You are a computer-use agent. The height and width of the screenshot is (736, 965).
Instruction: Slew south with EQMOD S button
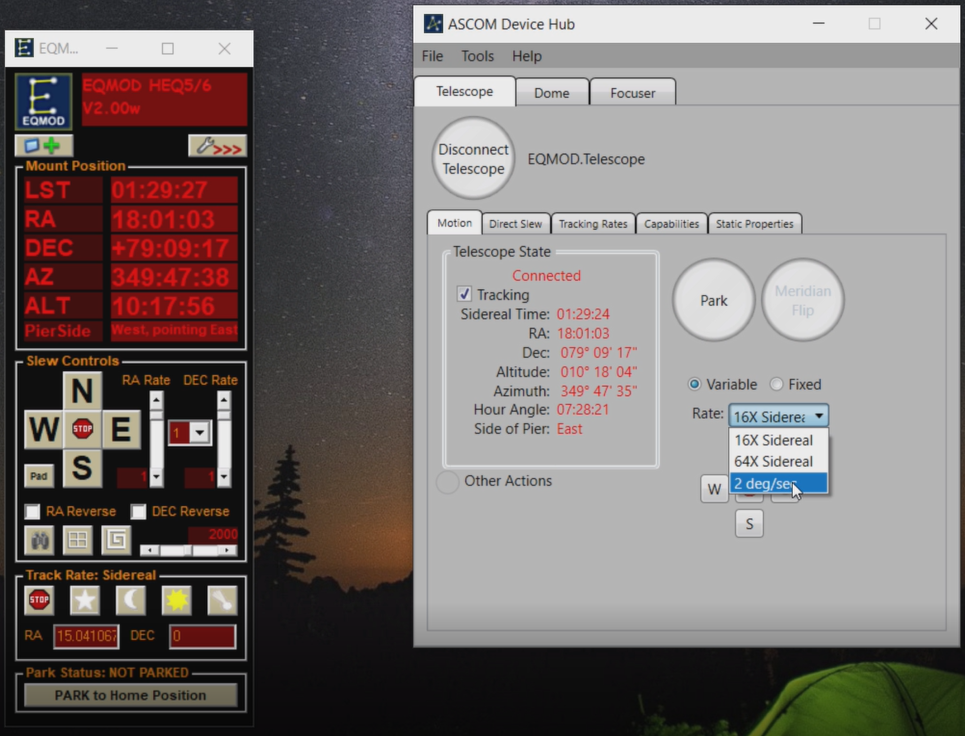82,468
